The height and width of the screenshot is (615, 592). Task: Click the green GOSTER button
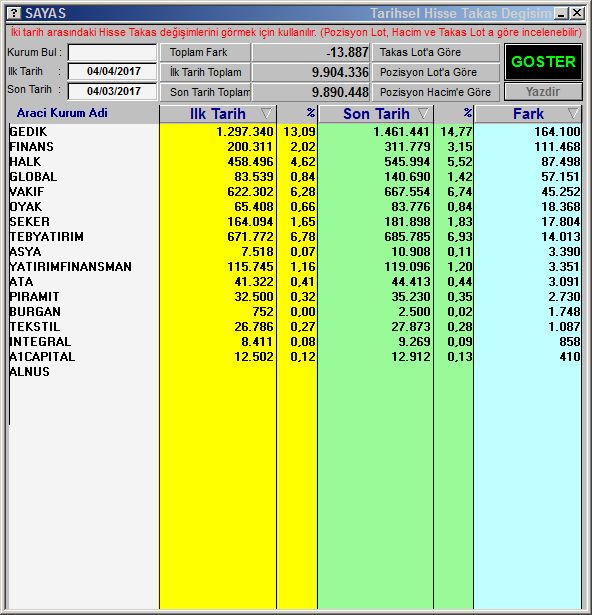click(543, 62)
